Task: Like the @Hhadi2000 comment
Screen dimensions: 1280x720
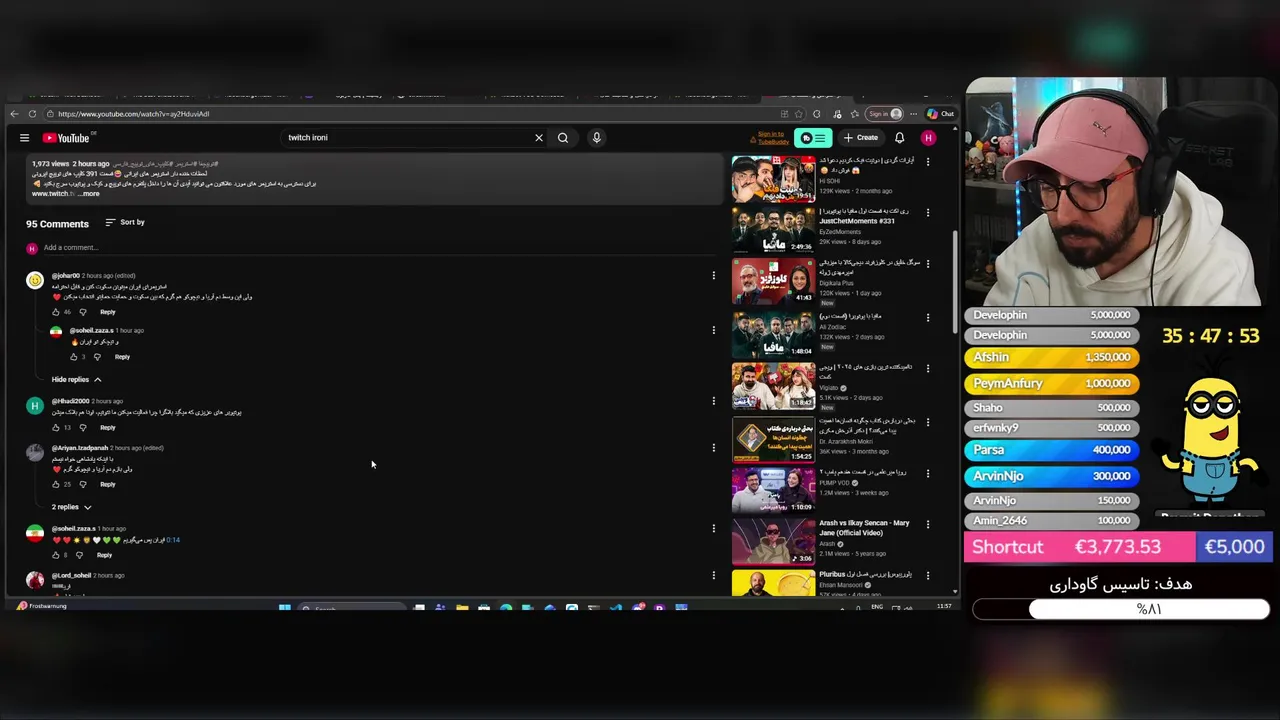Action: (56, 427)
